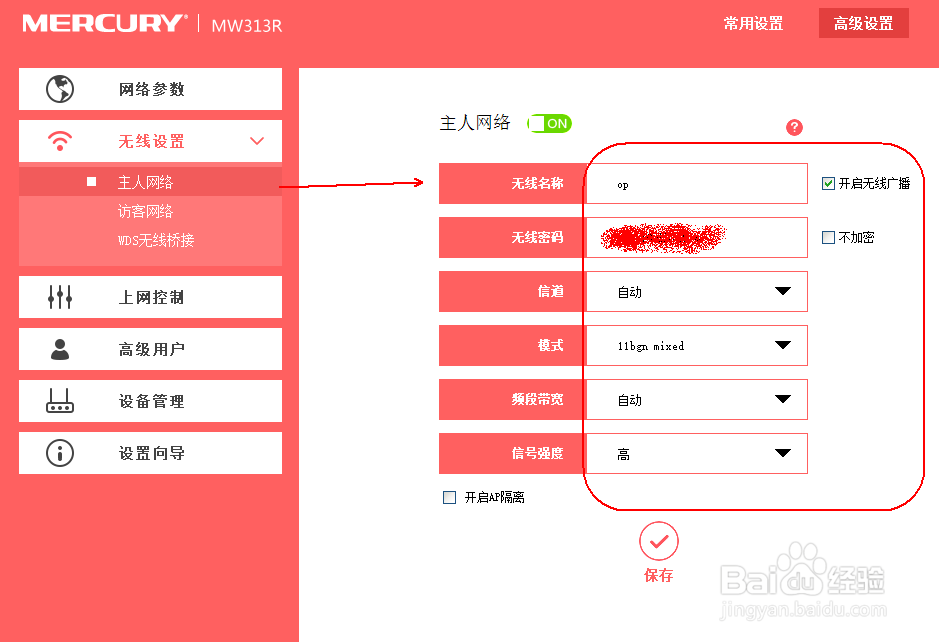Image resolution: width=939 pixels, height=642 pixels.
Task: Expand the 信号强度 dropdown
Action: (x=696, y=453)
